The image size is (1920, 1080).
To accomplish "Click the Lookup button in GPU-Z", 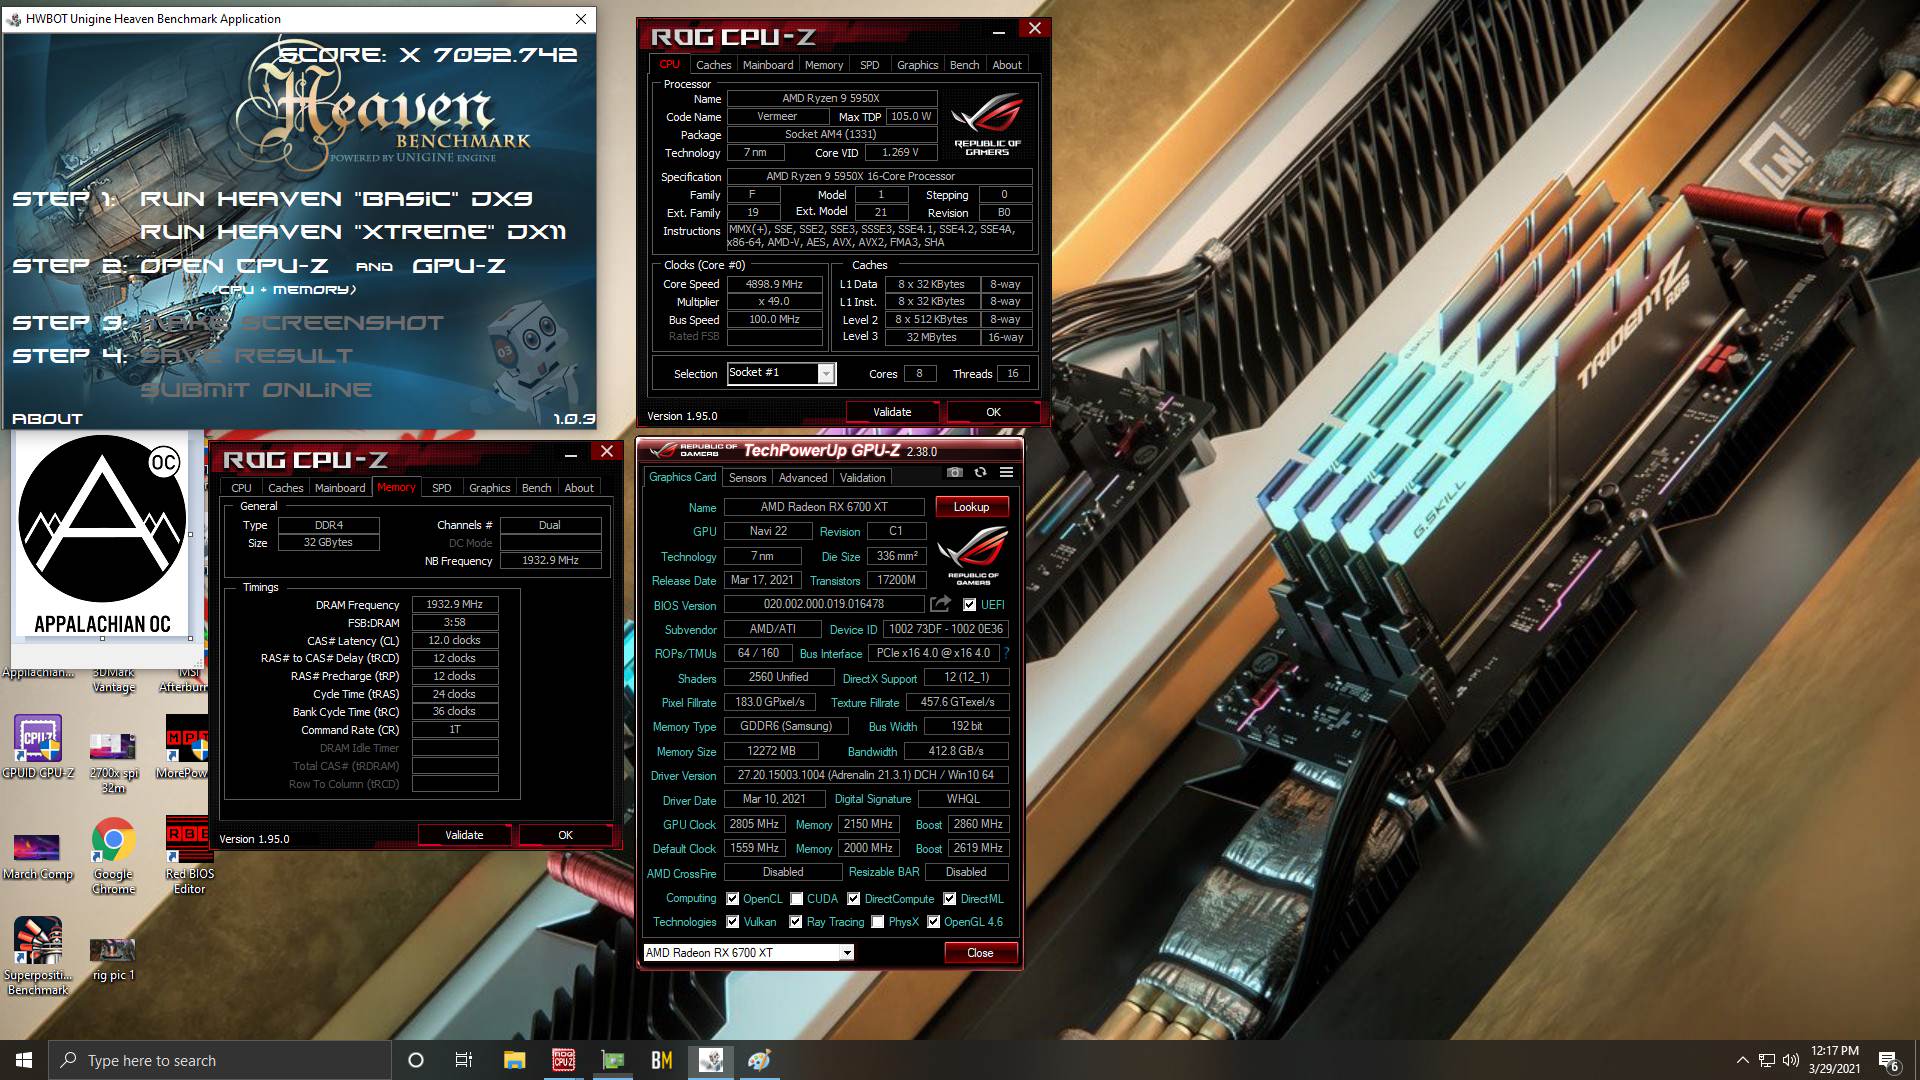I will [x=971, y=507].
